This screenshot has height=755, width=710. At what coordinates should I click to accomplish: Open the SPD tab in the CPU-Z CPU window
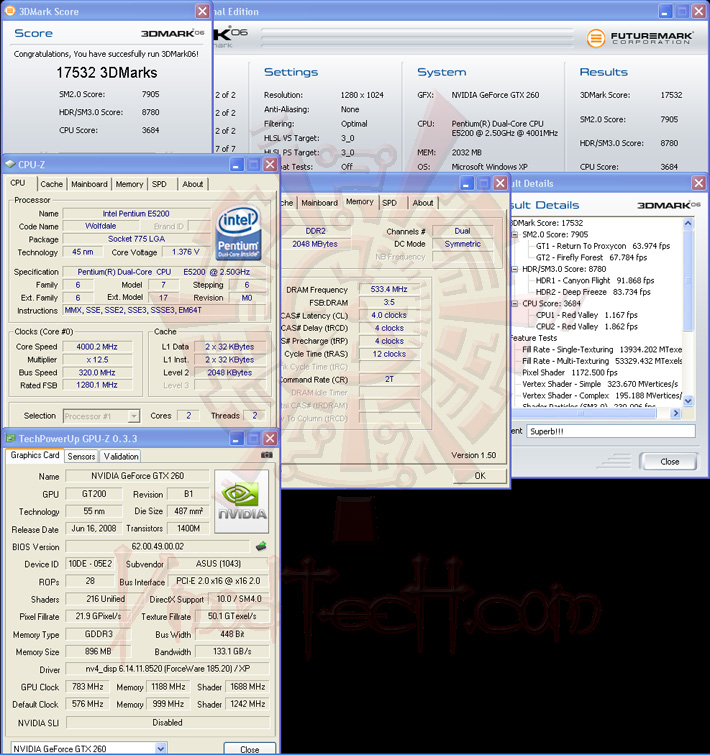coord(159,184)
